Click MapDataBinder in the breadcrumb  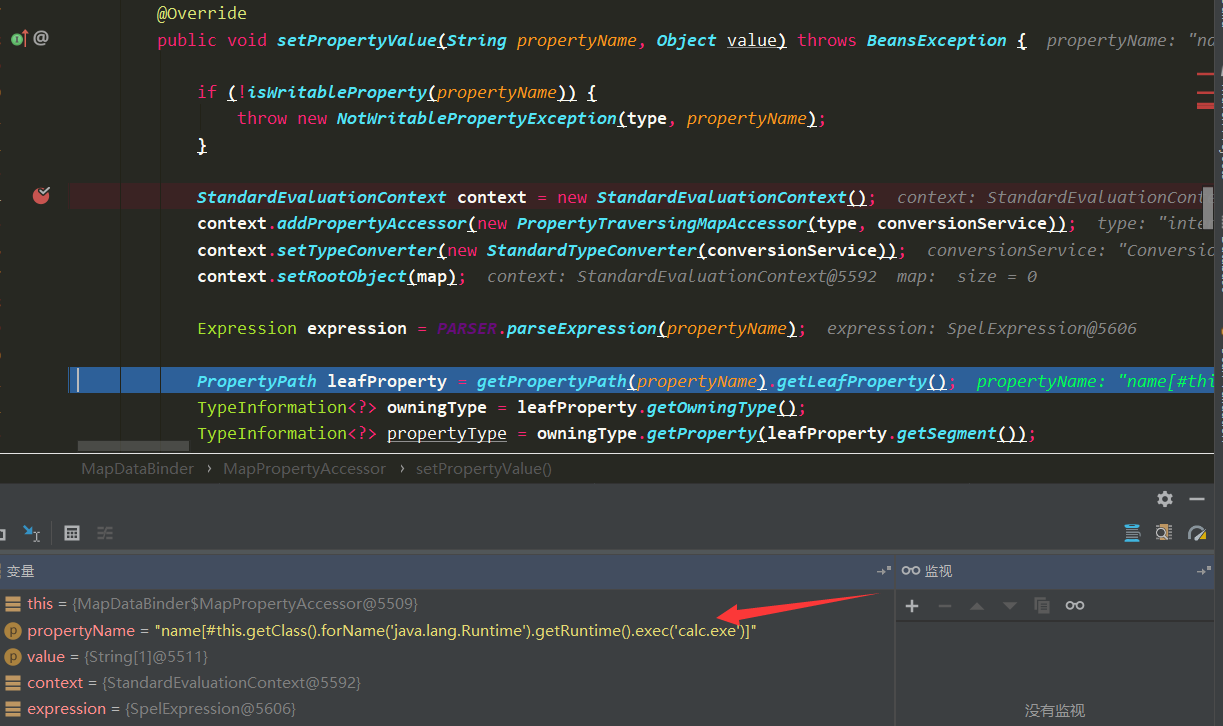138,469
